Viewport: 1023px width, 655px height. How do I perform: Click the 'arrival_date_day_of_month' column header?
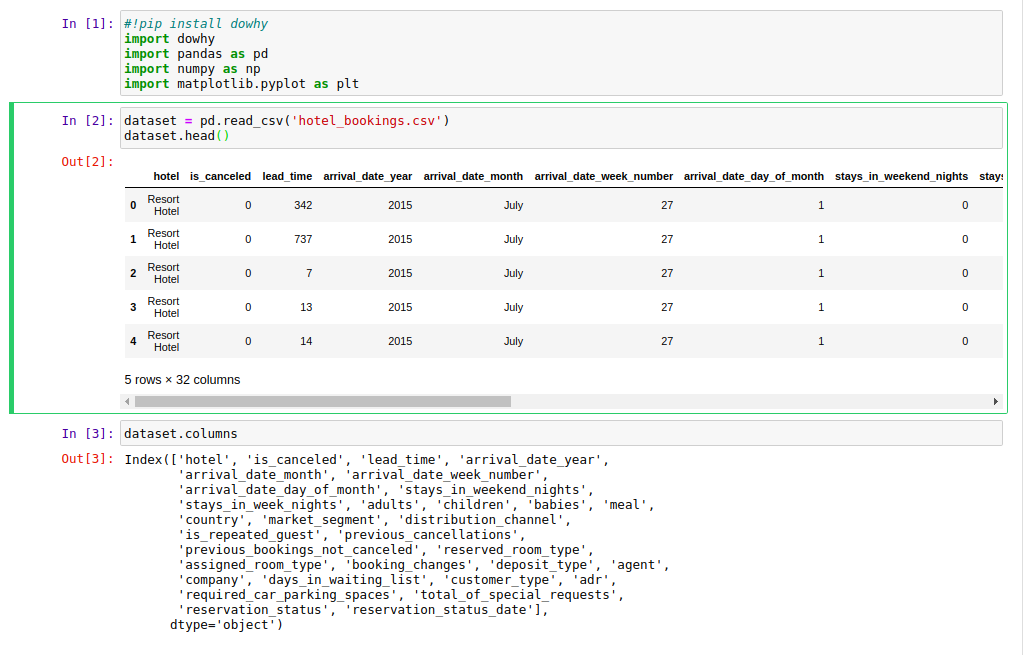tap(754, 176)
